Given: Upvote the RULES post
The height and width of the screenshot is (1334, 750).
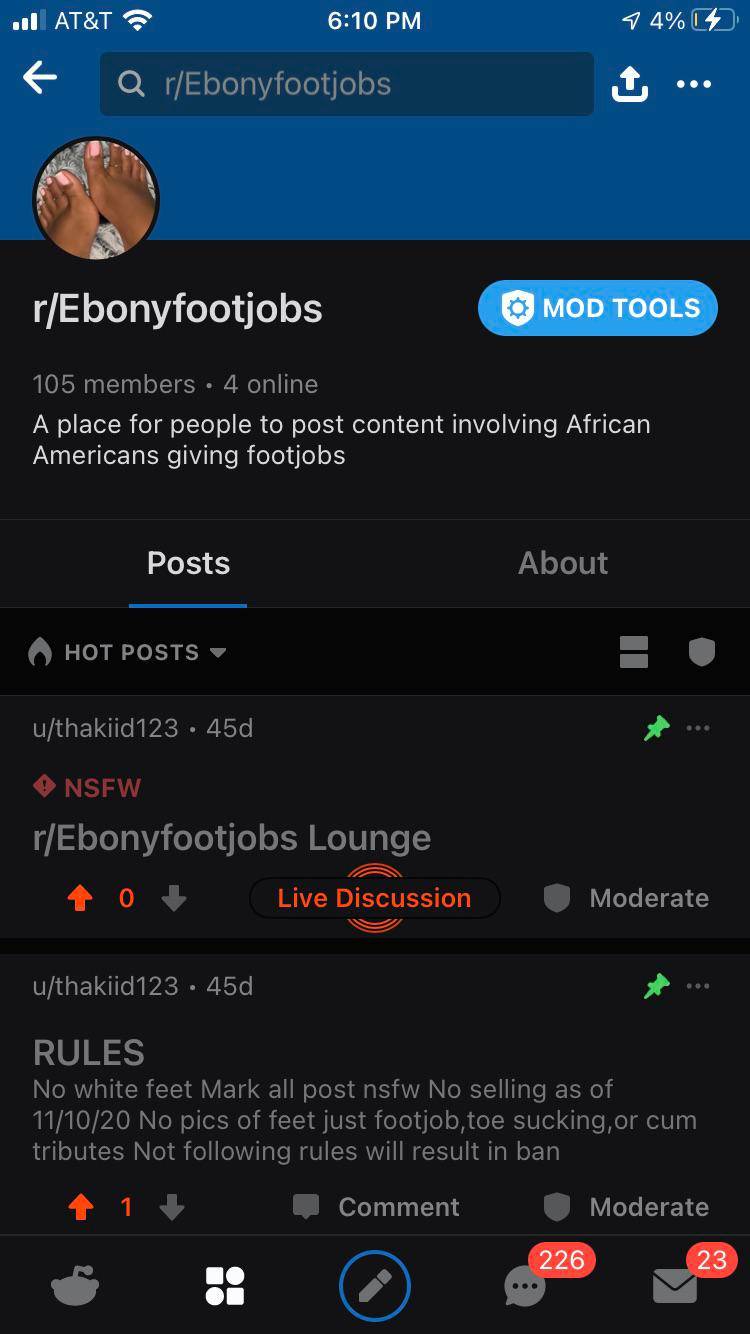Looking at the screenshot, I should pyautogui.click(x=80, y=1208).
